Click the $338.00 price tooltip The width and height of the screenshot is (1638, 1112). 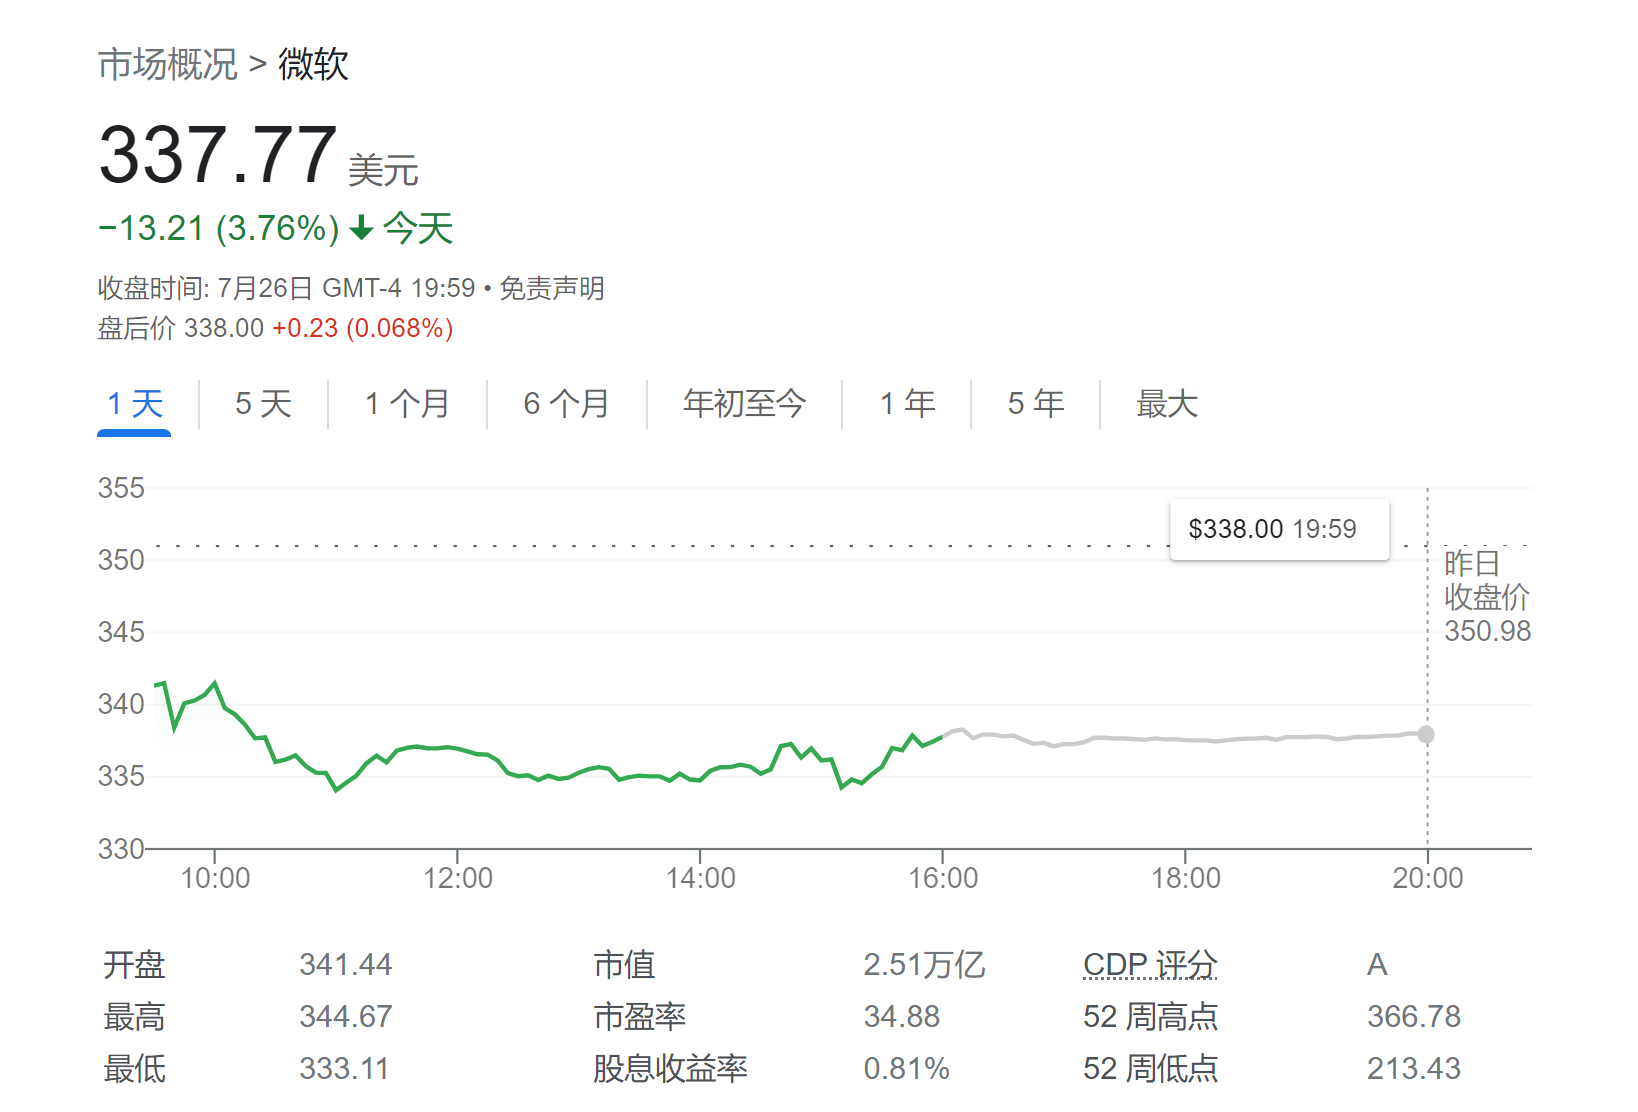pyautogui.click(x=1279, y=529)
